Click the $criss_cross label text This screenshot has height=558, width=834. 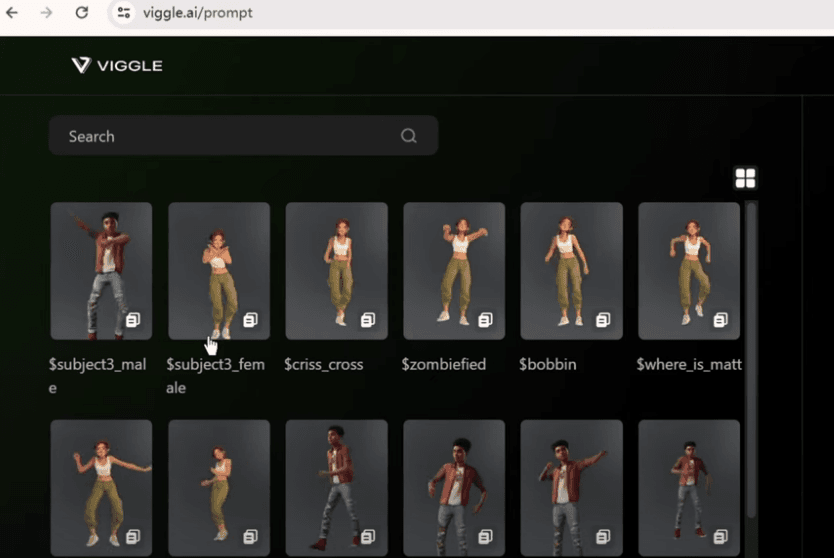[324, 365]
